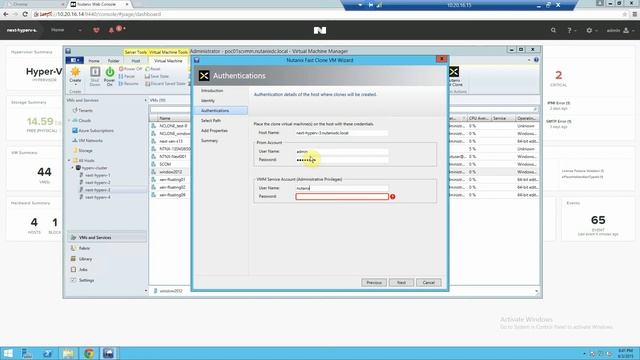Viewport: 640px width, 360px height.
Task: Collapse hyperv-cluster tree node
Action: click(x=73, y=168)
